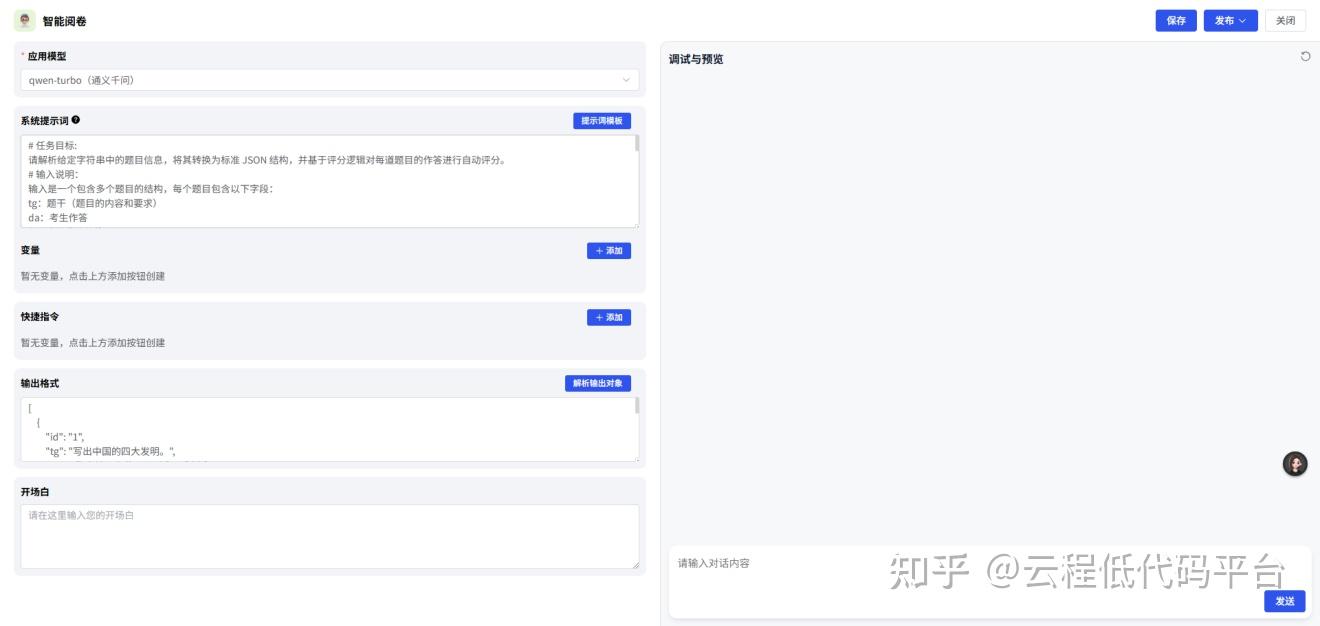
Task: Click the 输出格式 textarea scrollbar
Action: click(x=637, y=406)
